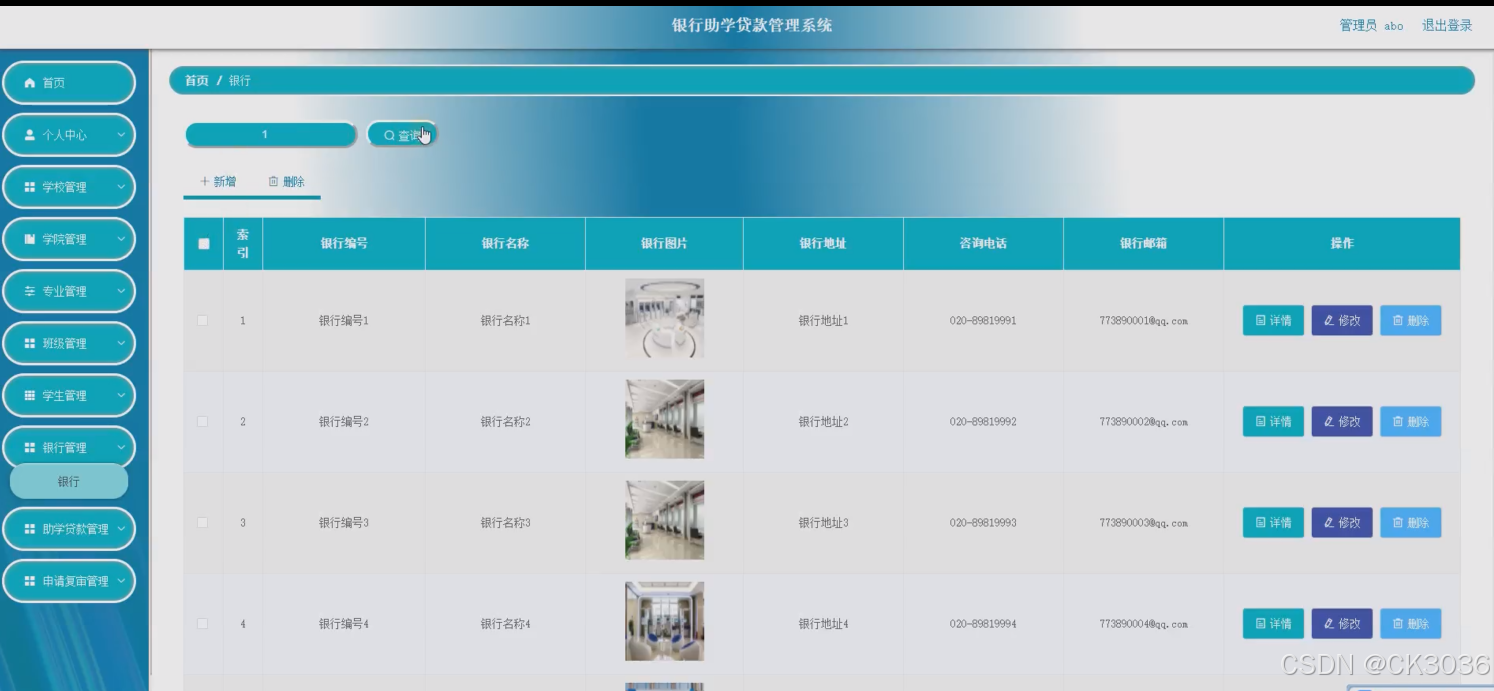Click the icon beside 学院管理
Viewport: 1494px width, 691px height.
pyautogui.click(x=30, y=239)
